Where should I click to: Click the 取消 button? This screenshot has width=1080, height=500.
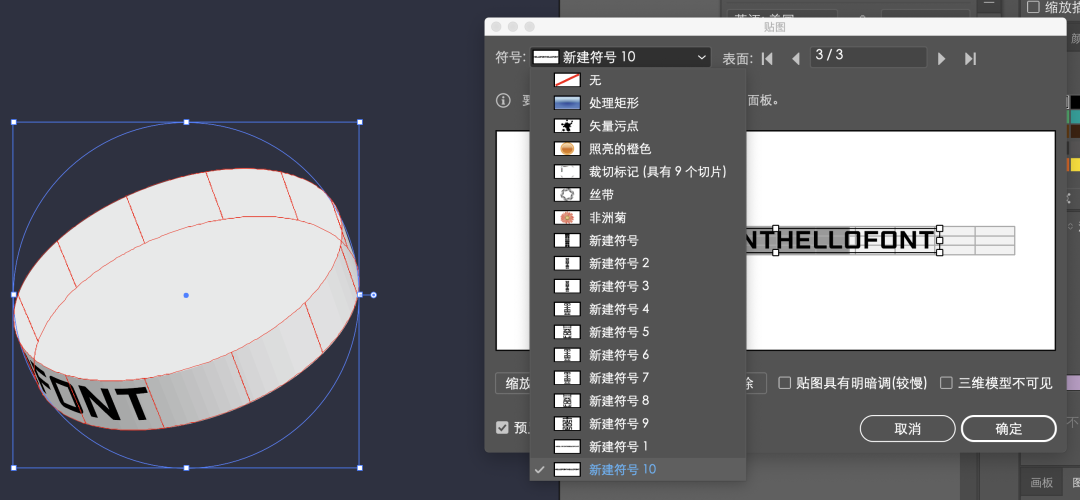(x=907, y=429)
